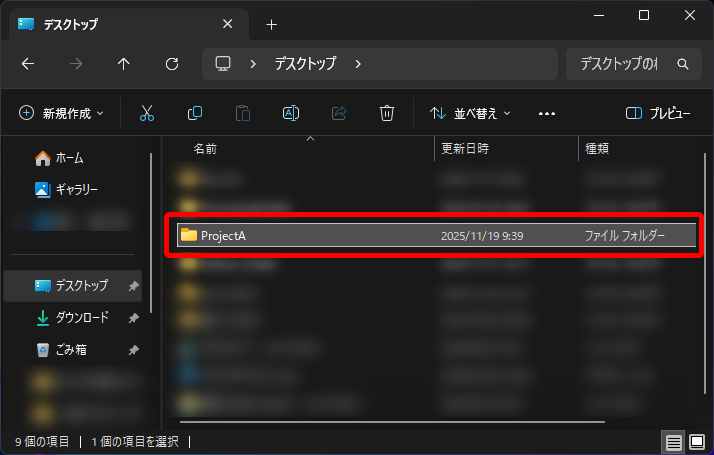This screenshot has width=714, height=455.
Task: Click the Cut scissors icon
Action: (147, 113)
